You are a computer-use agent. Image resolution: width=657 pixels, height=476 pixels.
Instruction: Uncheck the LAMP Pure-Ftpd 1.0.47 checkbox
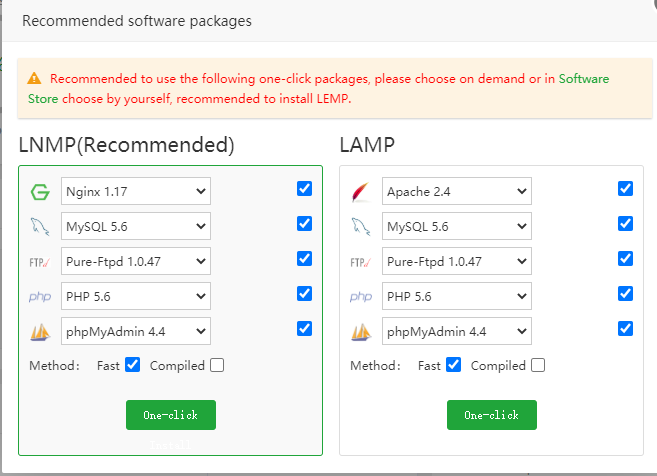tap(626, 259)
